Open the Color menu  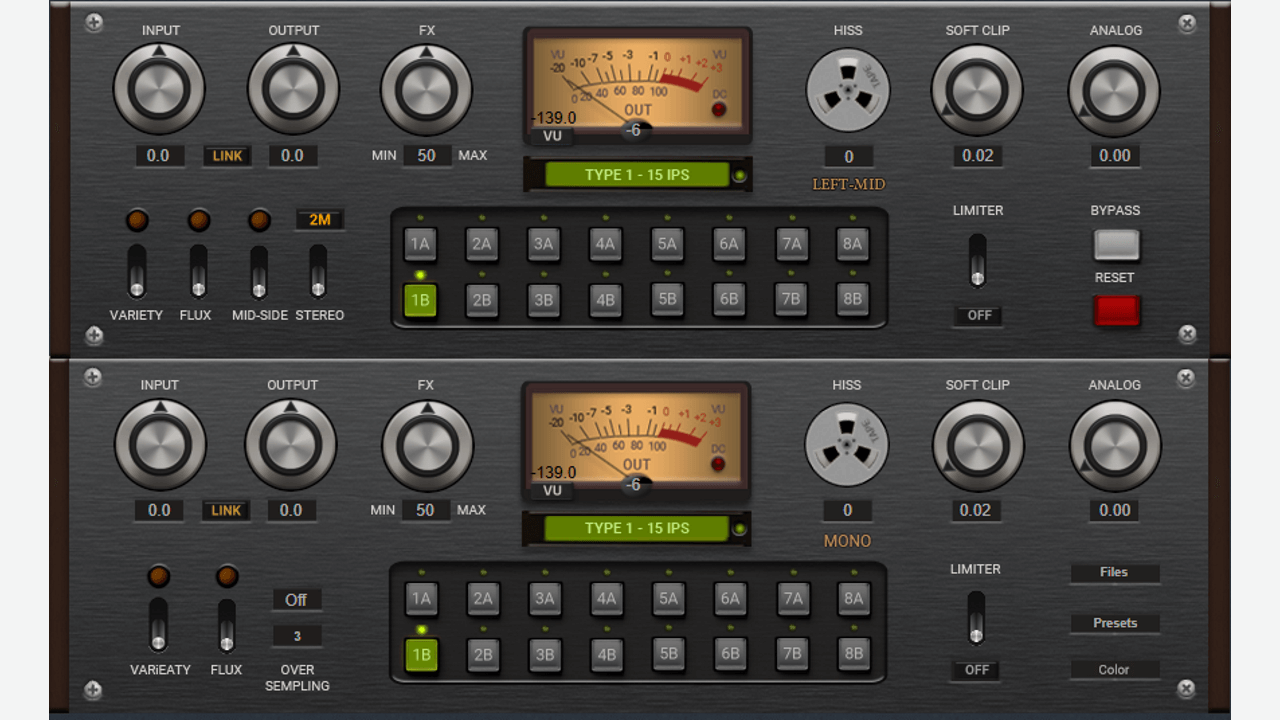coord(1114,670)
